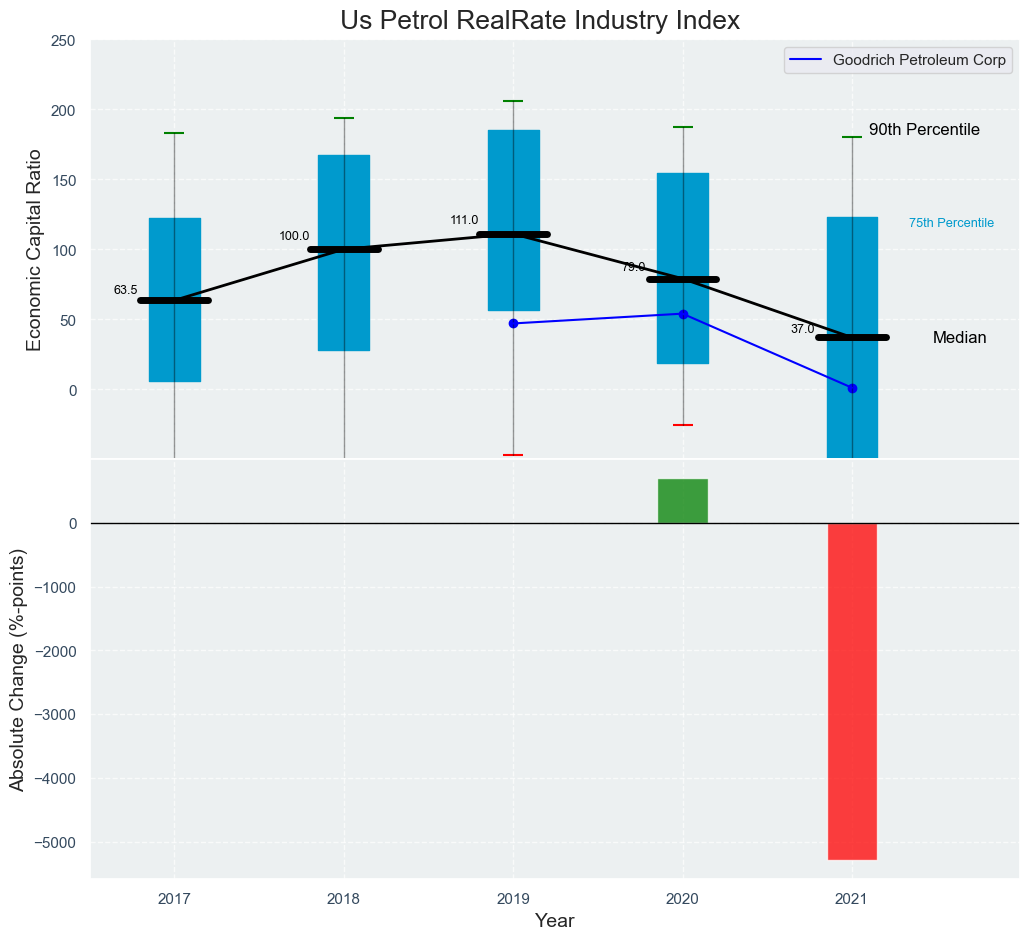Click the 200 y-axis tick label
The image size is (1029, 940).
tap(65, 110)
